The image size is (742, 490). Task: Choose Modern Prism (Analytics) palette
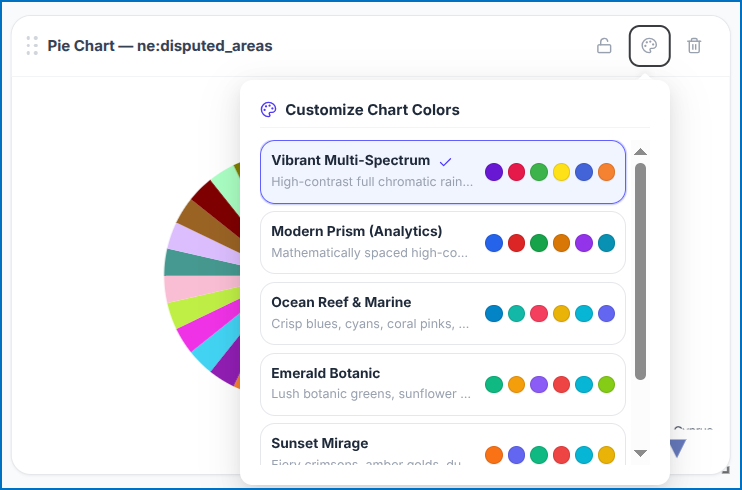point(442,242)
